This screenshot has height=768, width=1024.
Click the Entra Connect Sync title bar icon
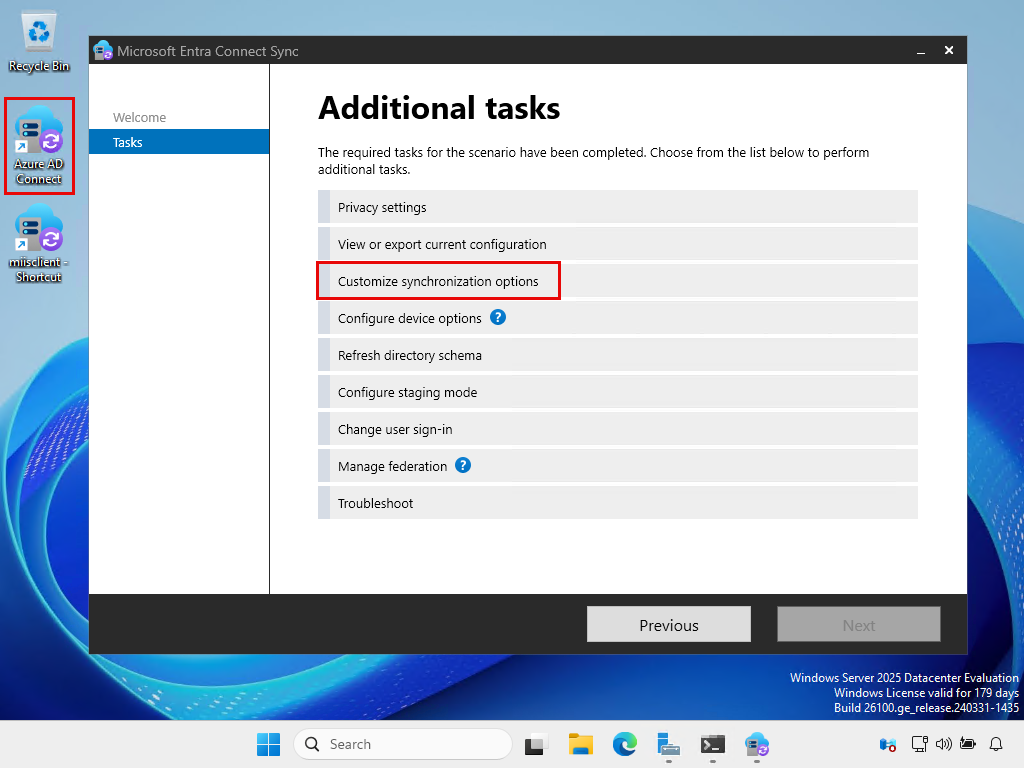click(103, 50)
